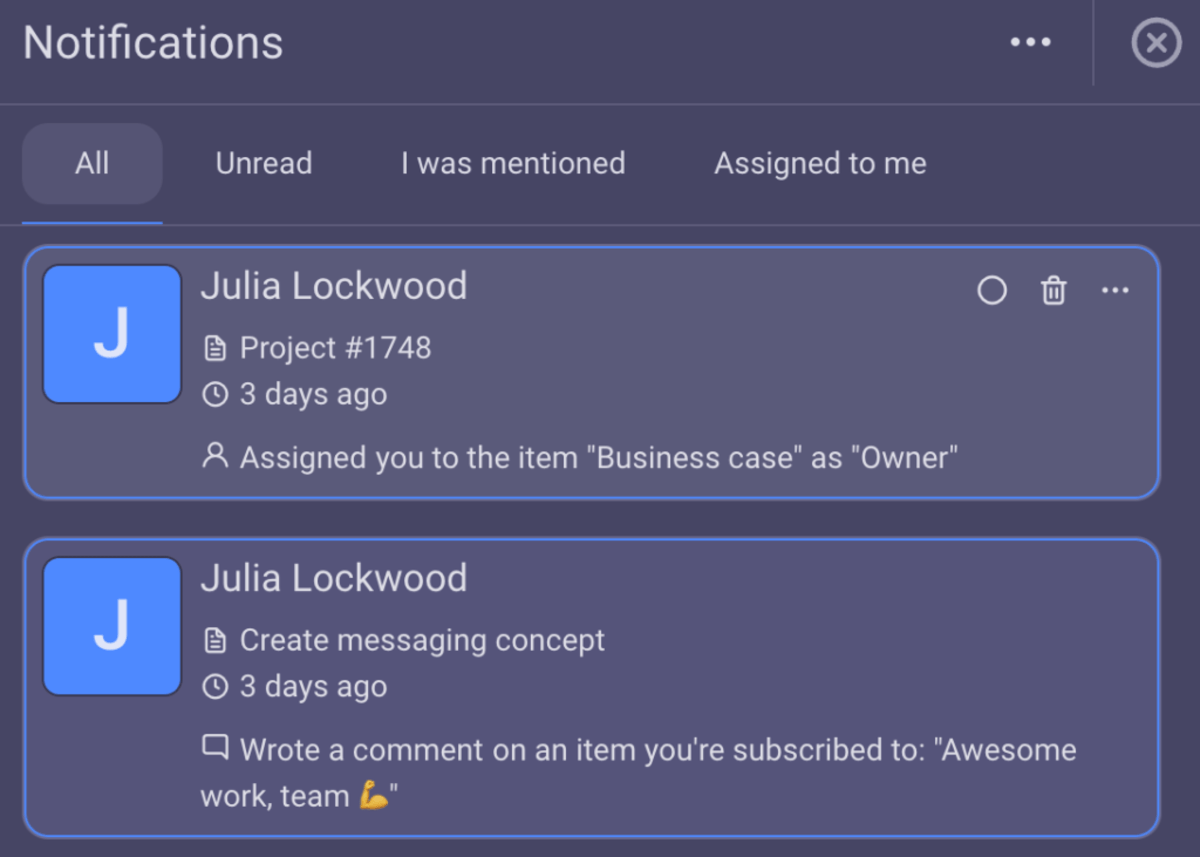The height and width of the screenshot is (857, 1200).
Task: Open the I was mentioned filter
Action: [512, 163]
